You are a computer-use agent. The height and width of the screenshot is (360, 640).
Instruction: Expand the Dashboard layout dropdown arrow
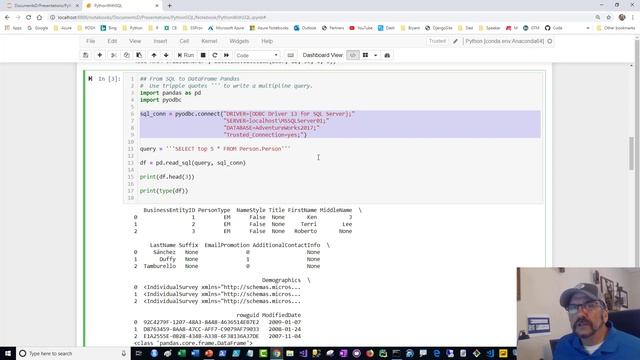click(x=376, y=55)
